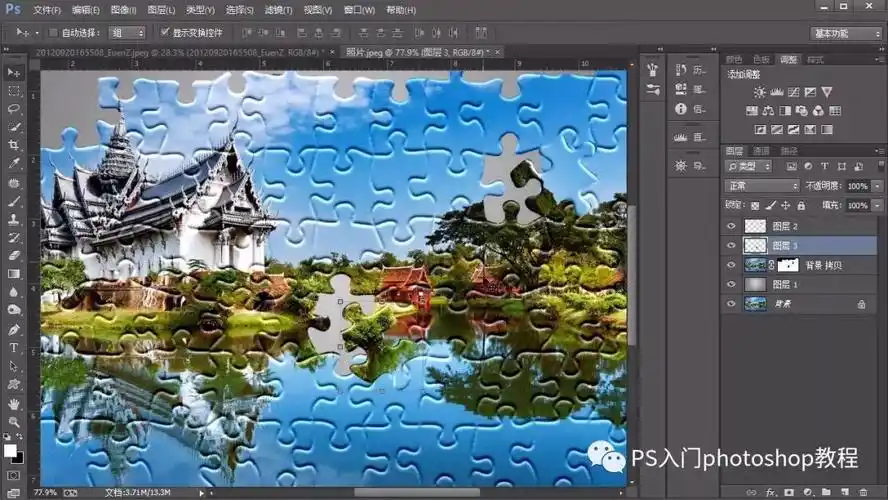Select the Lasso tool

(14, 108)
